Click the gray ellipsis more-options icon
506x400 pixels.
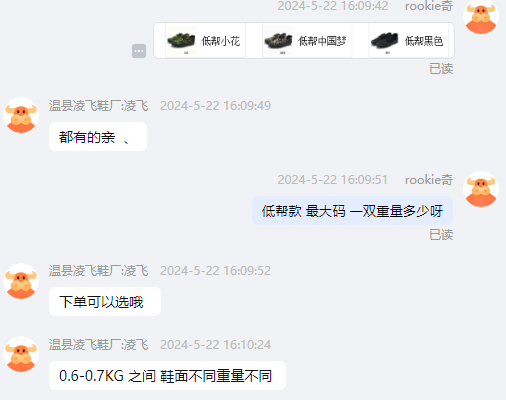coord(139,51)
